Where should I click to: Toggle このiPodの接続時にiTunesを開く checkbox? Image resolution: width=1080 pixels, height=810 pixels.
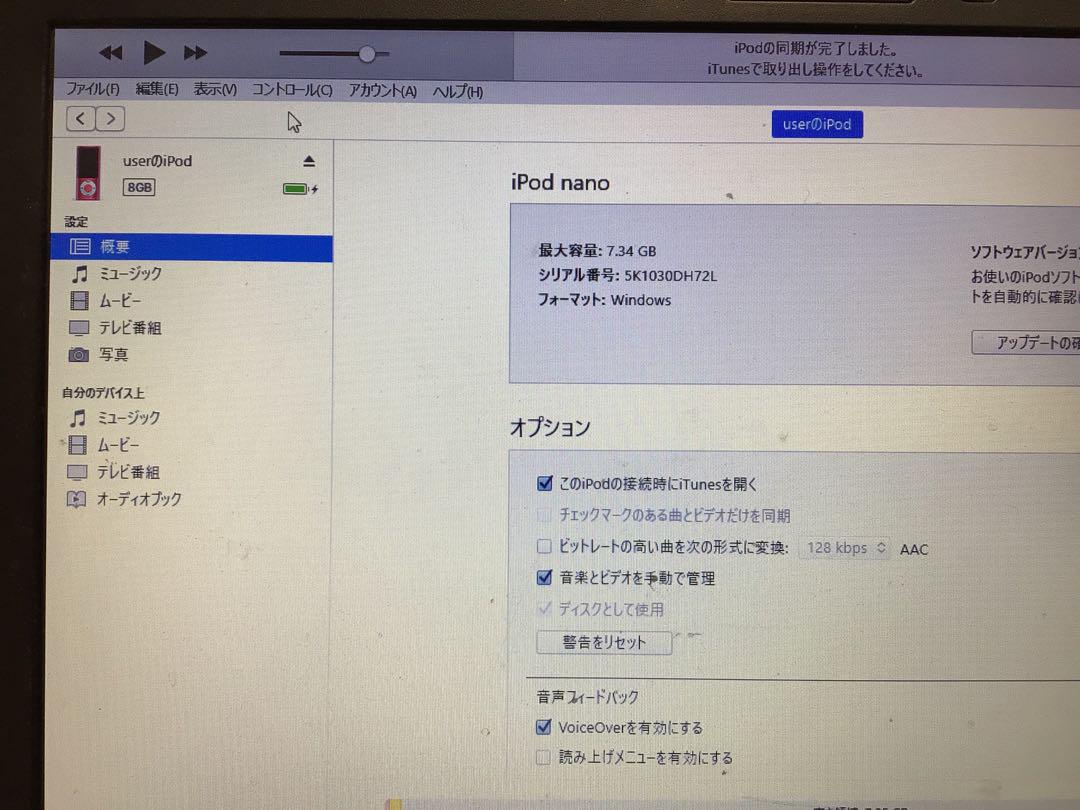pos(544,484)
